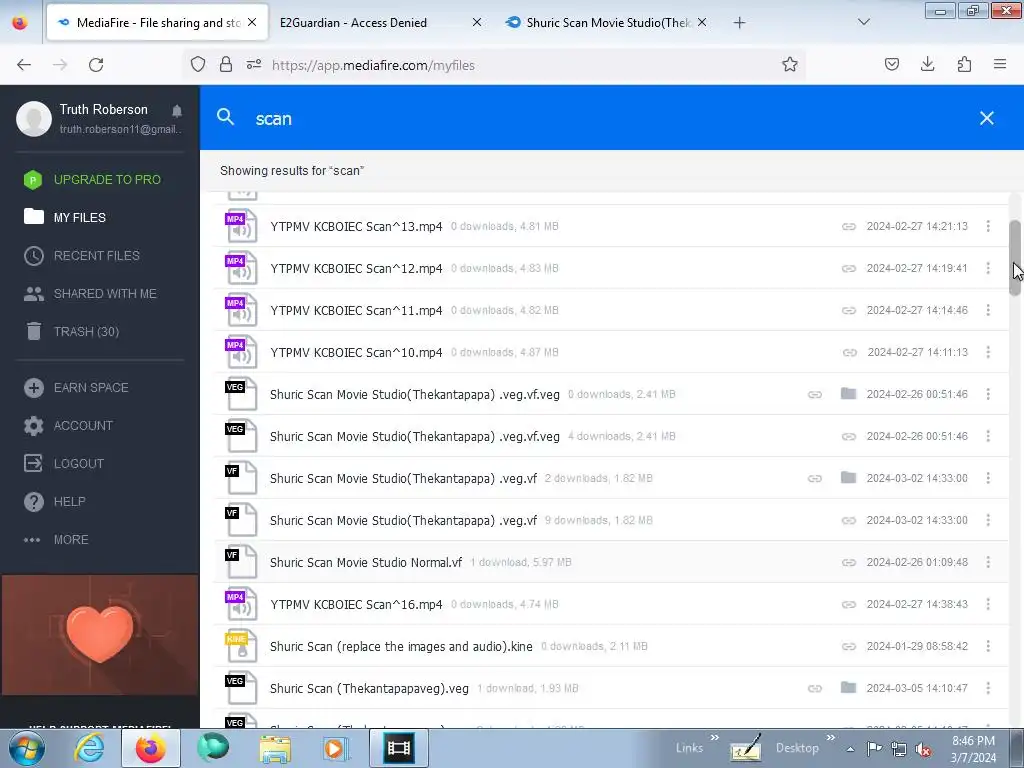
Task: Launch Internet Explorer from taskbar
Action: point(89,748)
